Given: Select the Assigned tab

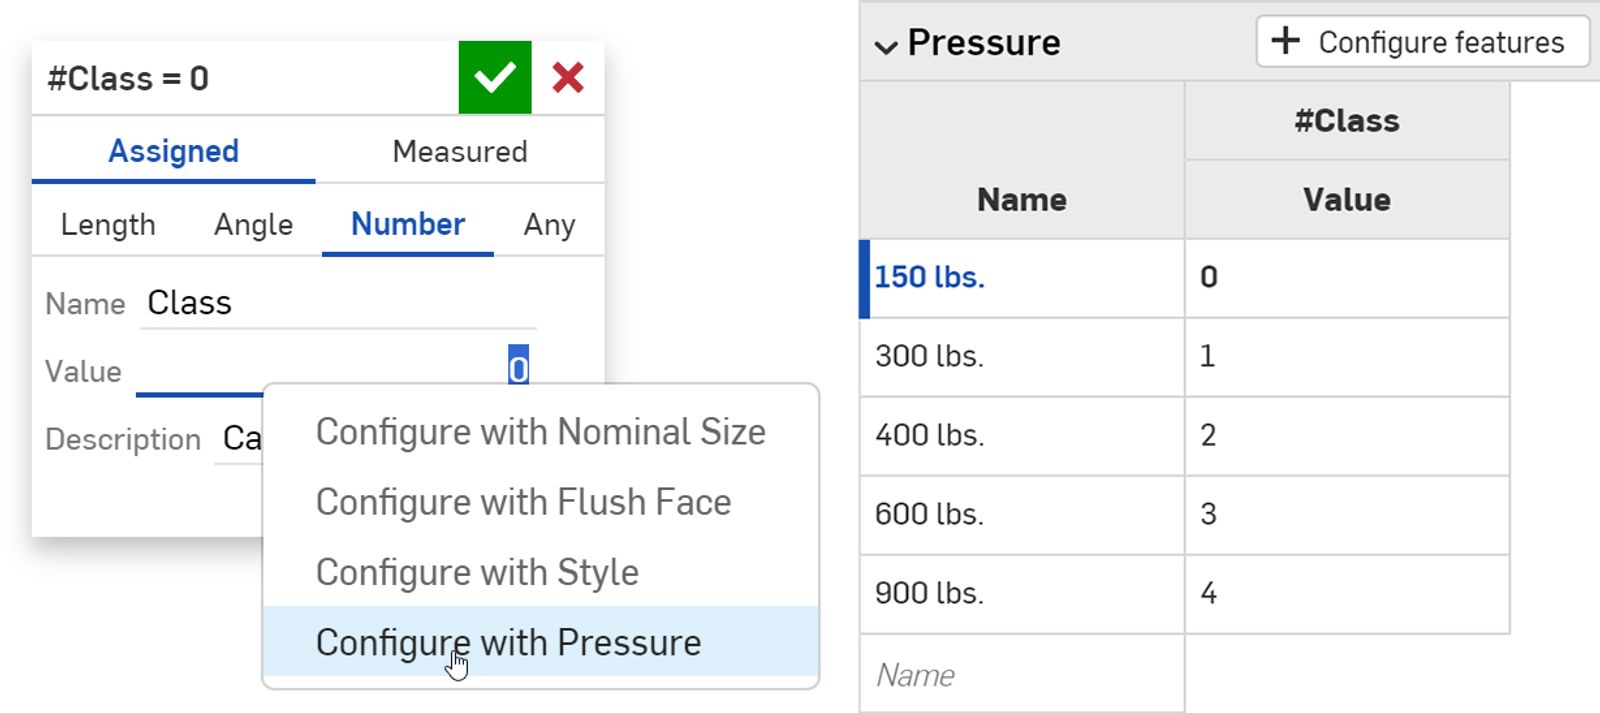Looking at the screenshot, I should (x=173, y=151).
